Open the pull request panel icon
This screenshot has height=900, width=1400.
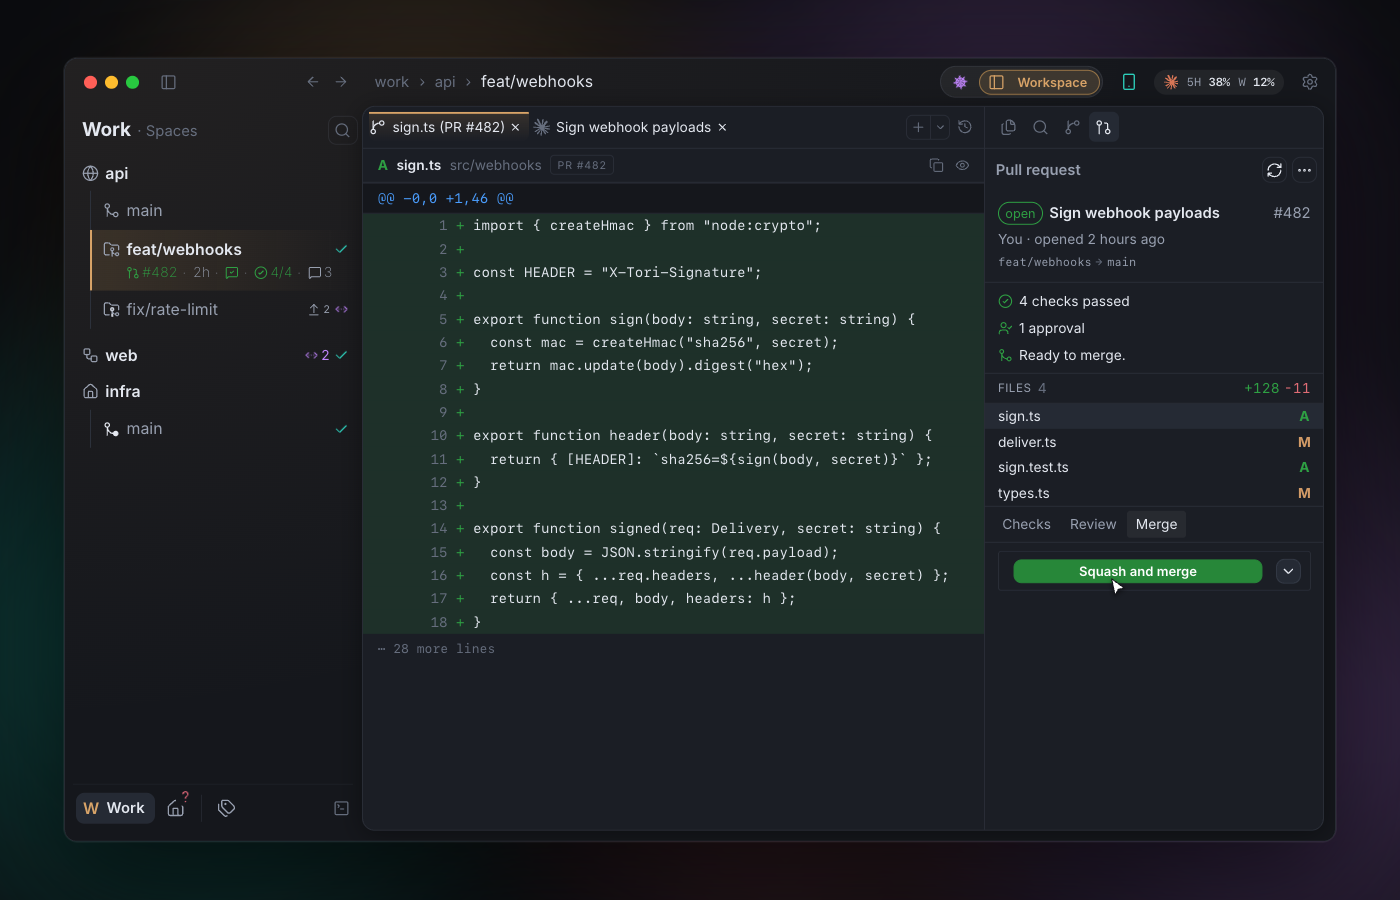(x=1104, y=127)
